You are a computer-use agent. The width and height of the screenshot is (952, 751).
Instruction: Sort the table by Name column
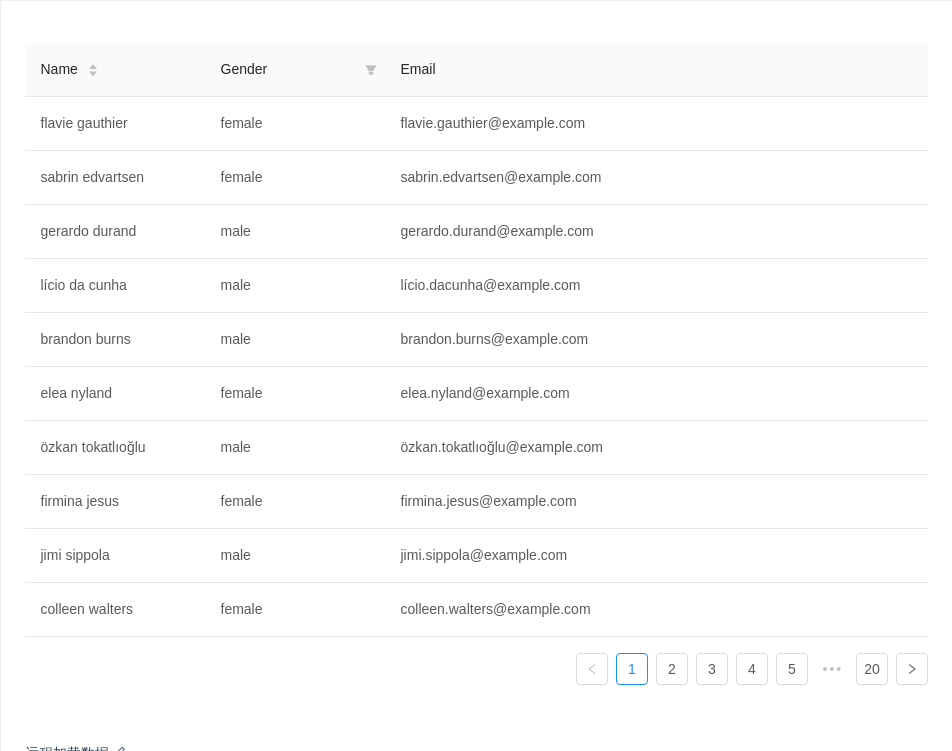93,70
